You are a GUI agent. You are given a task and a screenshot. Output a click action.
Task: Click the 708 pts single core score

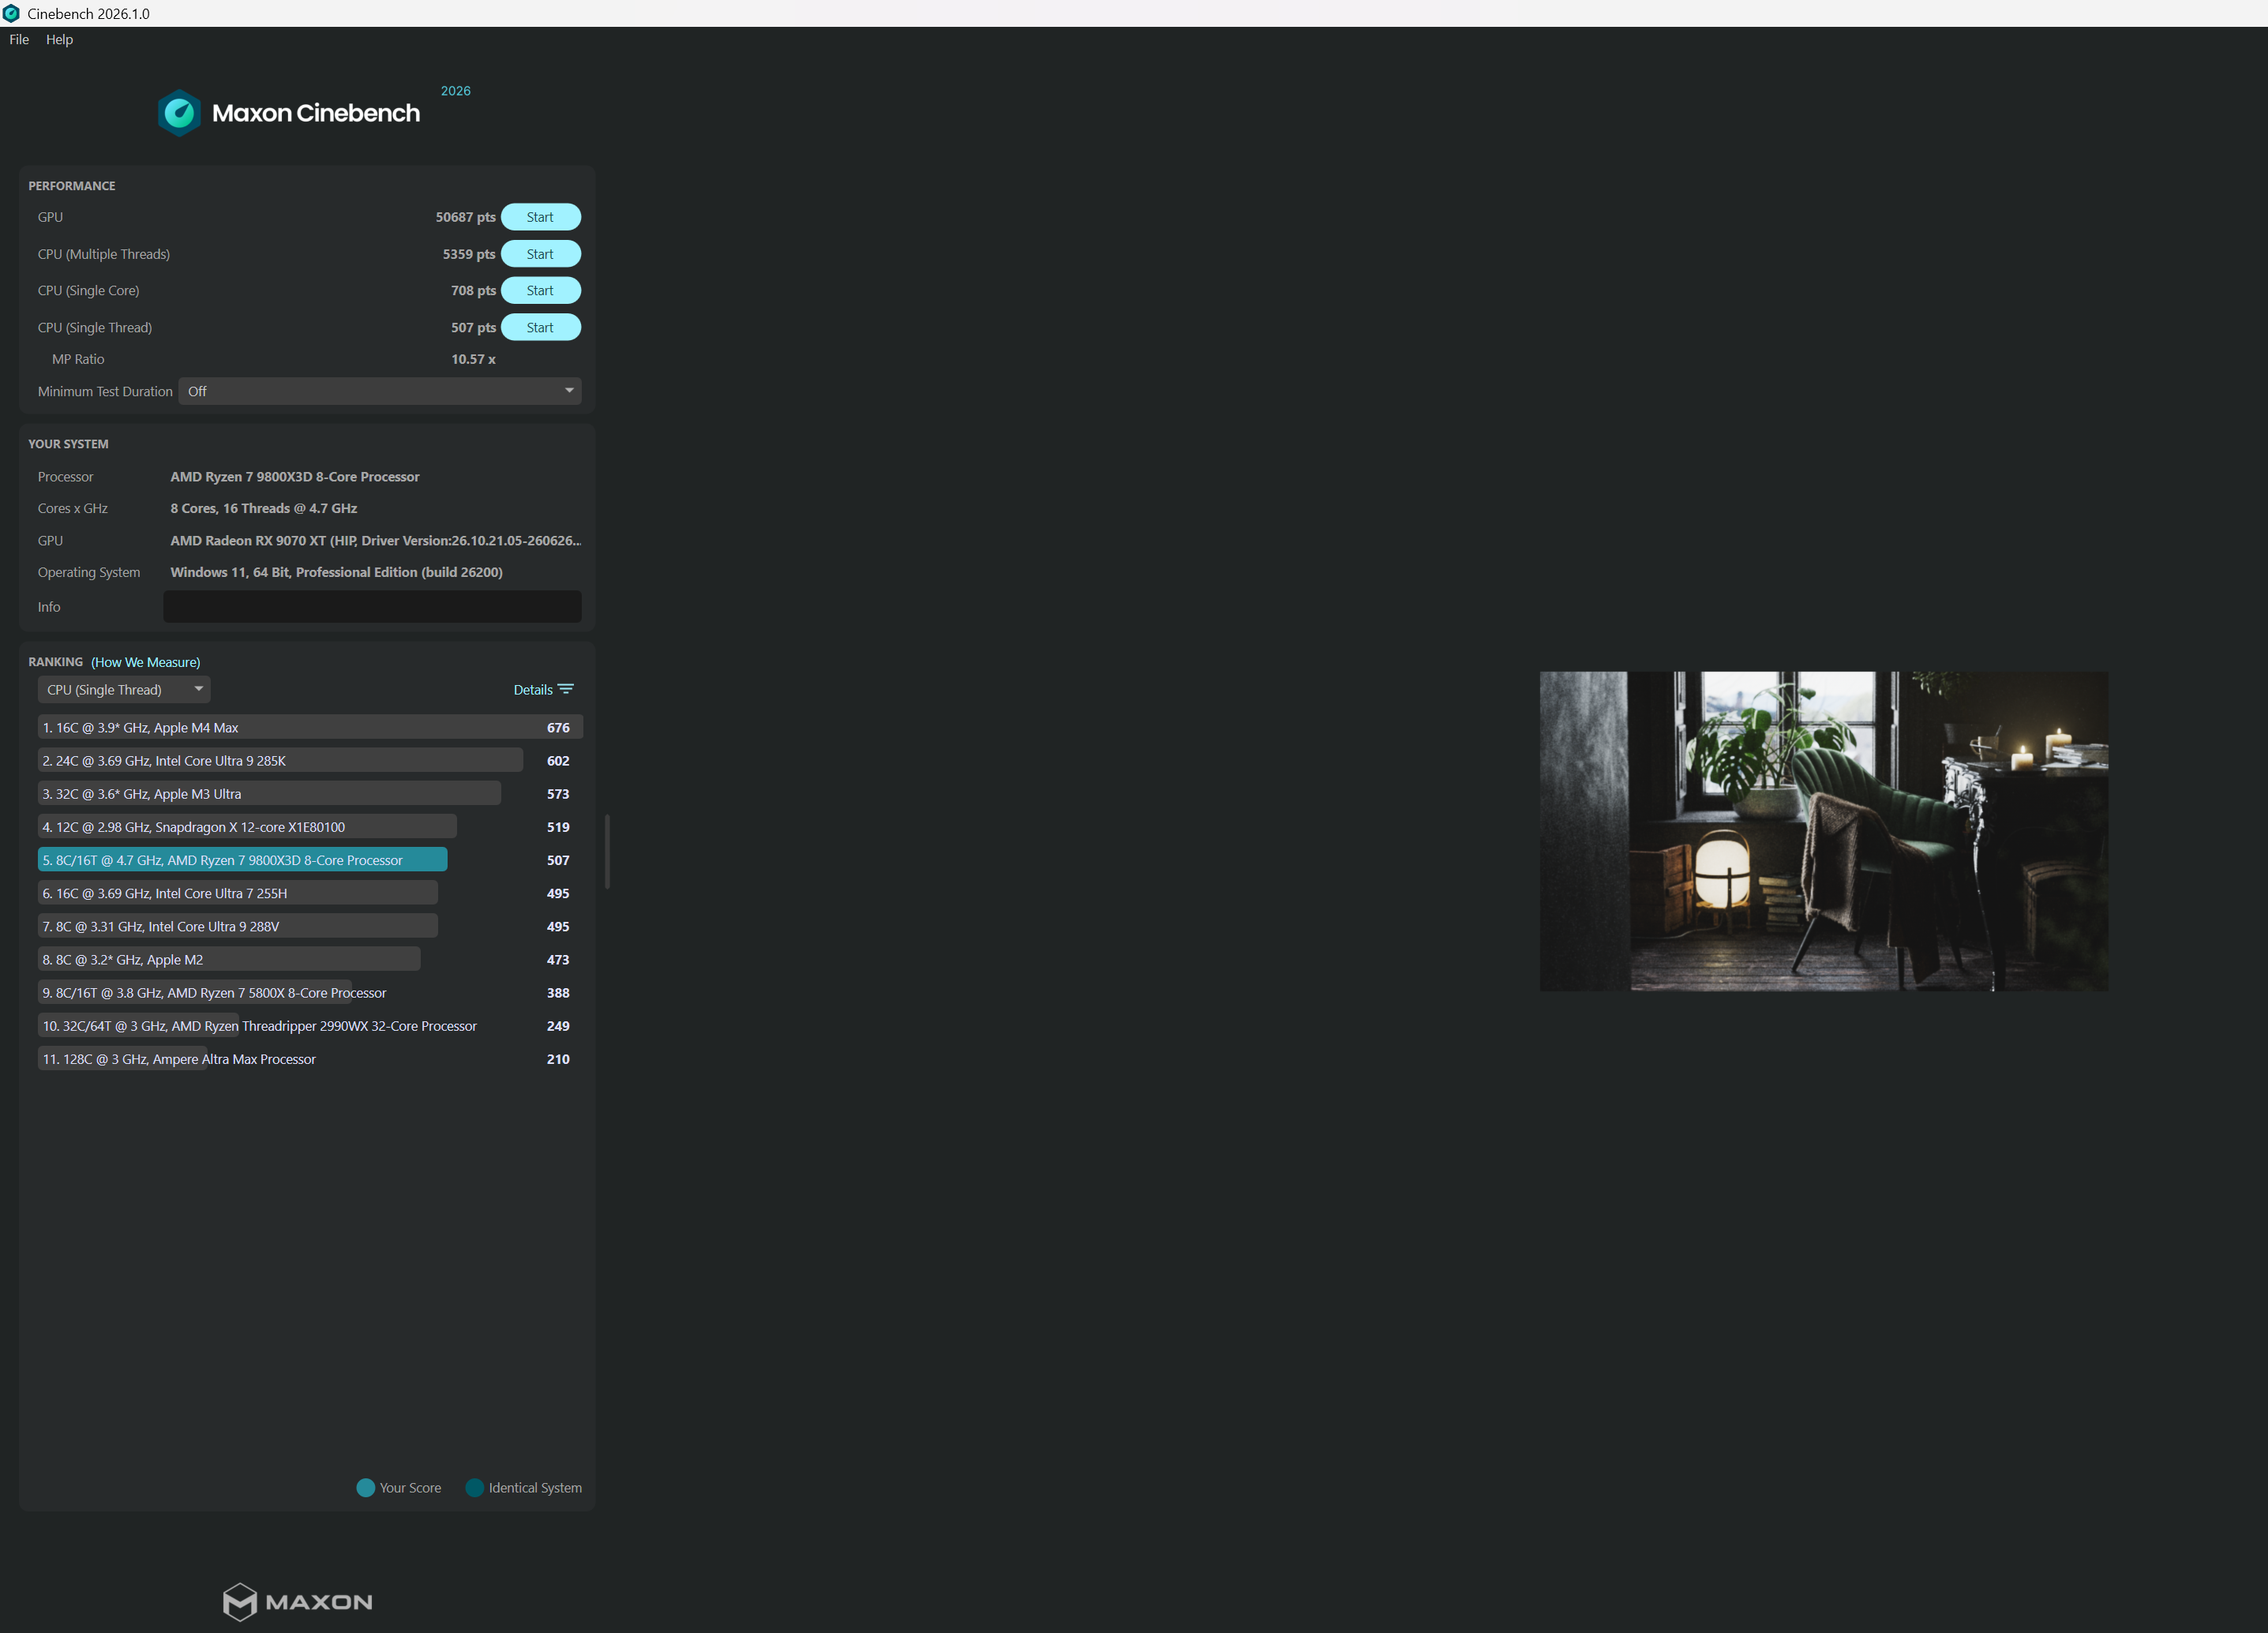click(473, 290)
